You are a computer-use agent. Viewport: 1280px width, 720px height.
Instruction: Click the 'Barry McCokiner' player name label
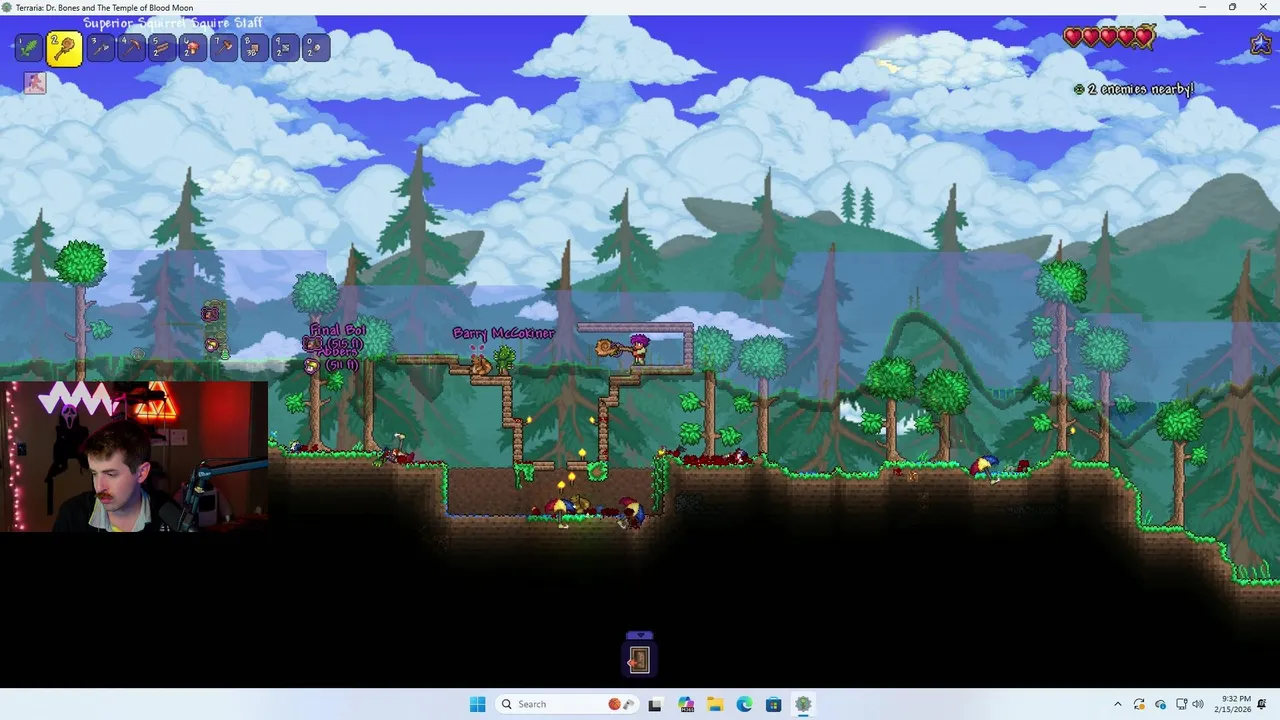[x=503, y=333]
